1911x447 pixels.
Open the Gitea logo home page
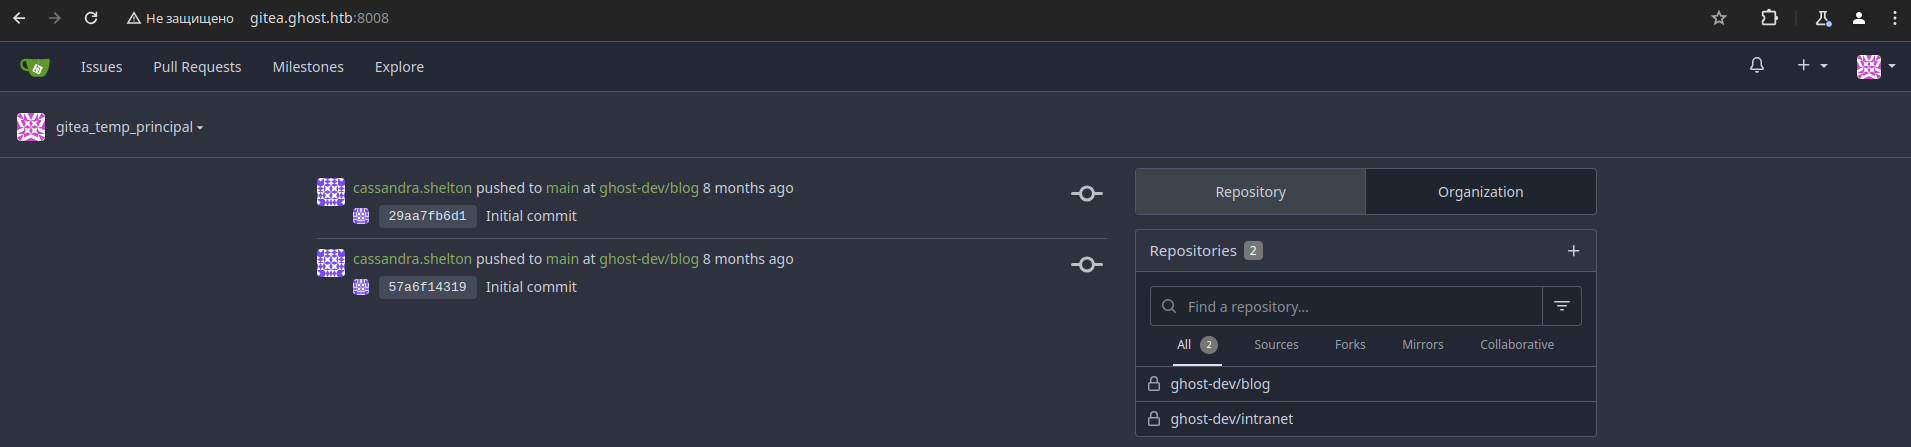[x=35, y=67]
